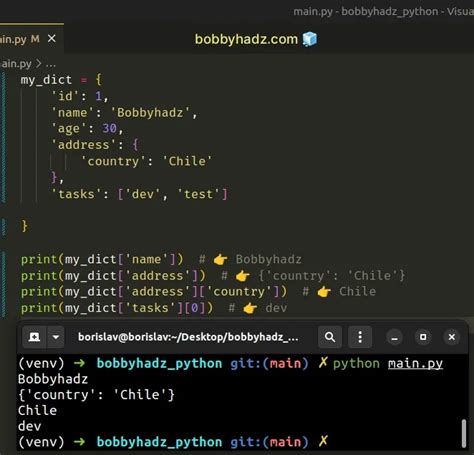Click terminal output line 'dev'
Screen dimensions: 474x455
coord(29,426)
